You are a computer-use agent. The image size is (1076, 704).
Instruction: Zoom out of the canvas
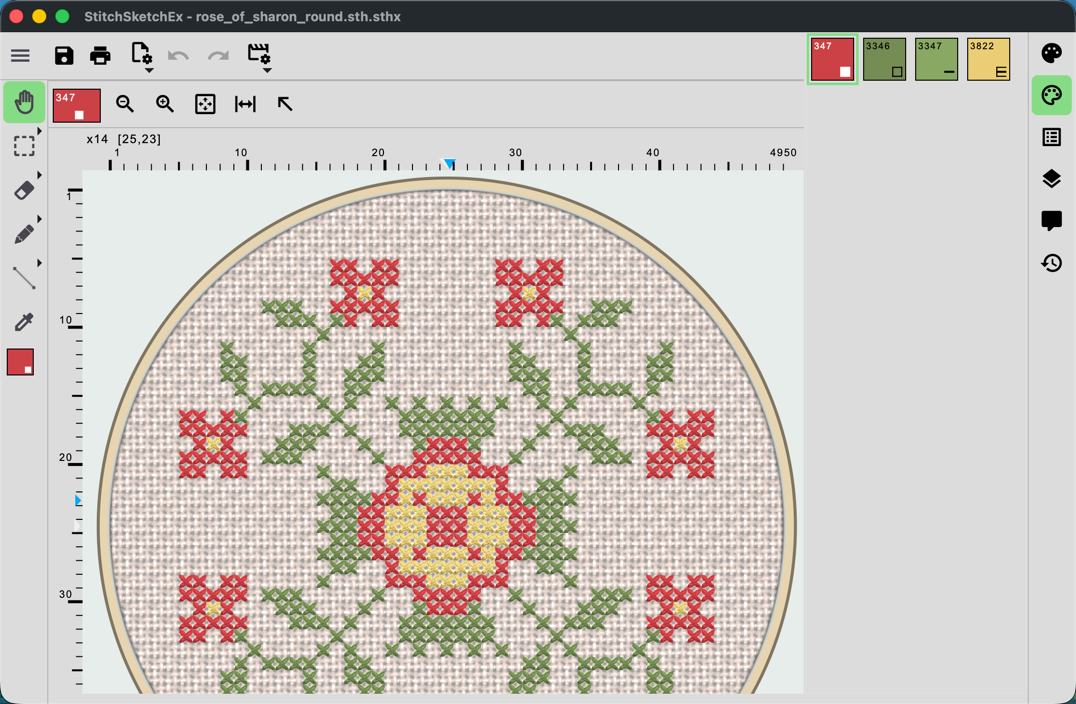(x=124, y=104)
